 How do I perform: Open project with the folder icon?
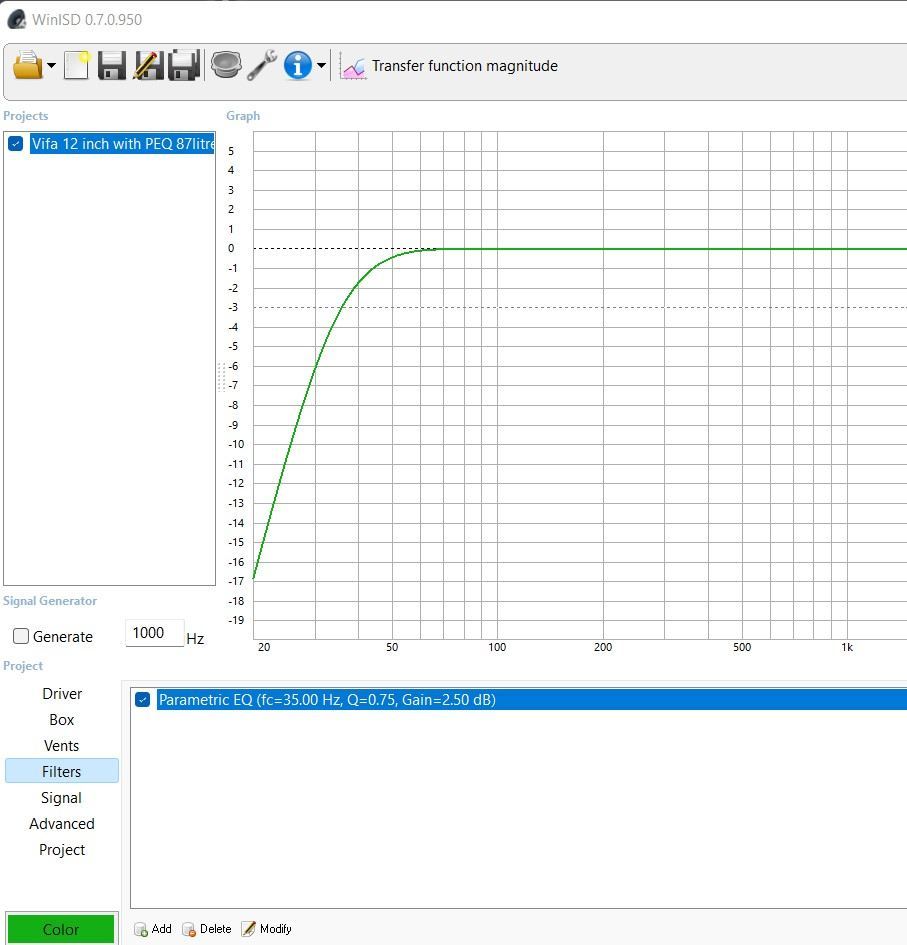(x=28, y=65)
